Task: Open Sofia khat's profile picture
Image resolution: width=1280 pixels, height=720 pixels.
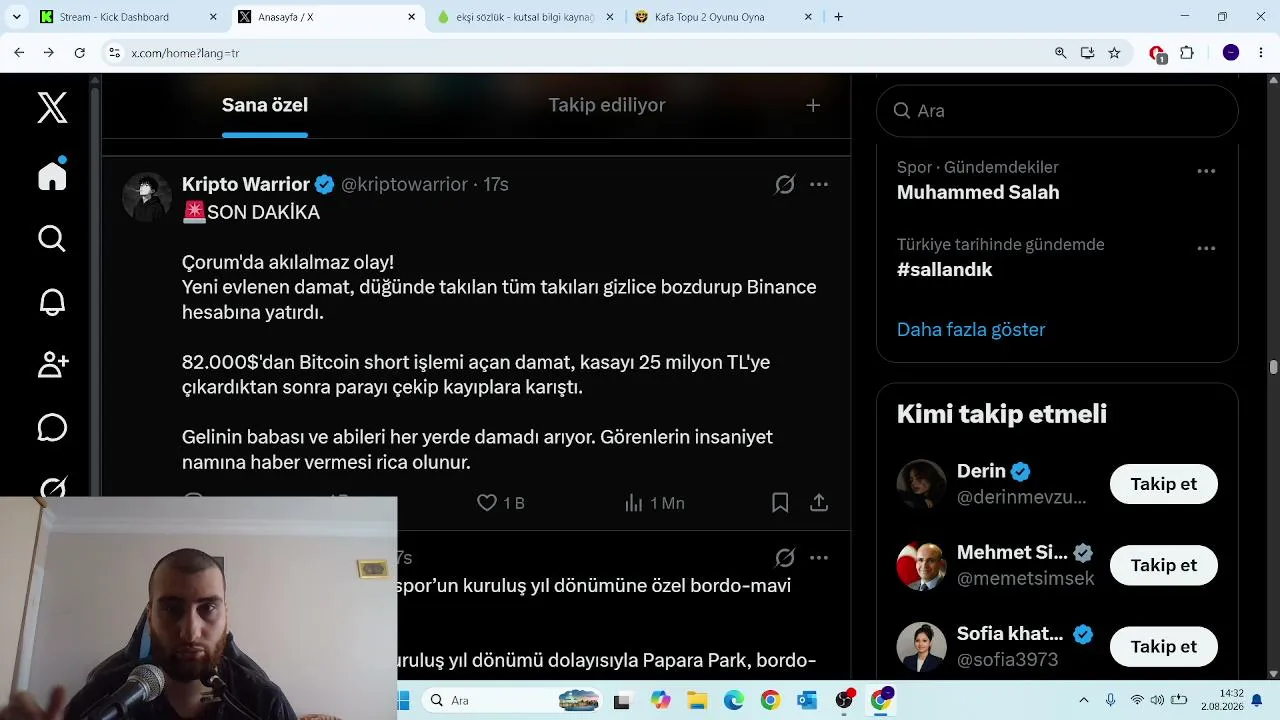Action: 921,647
